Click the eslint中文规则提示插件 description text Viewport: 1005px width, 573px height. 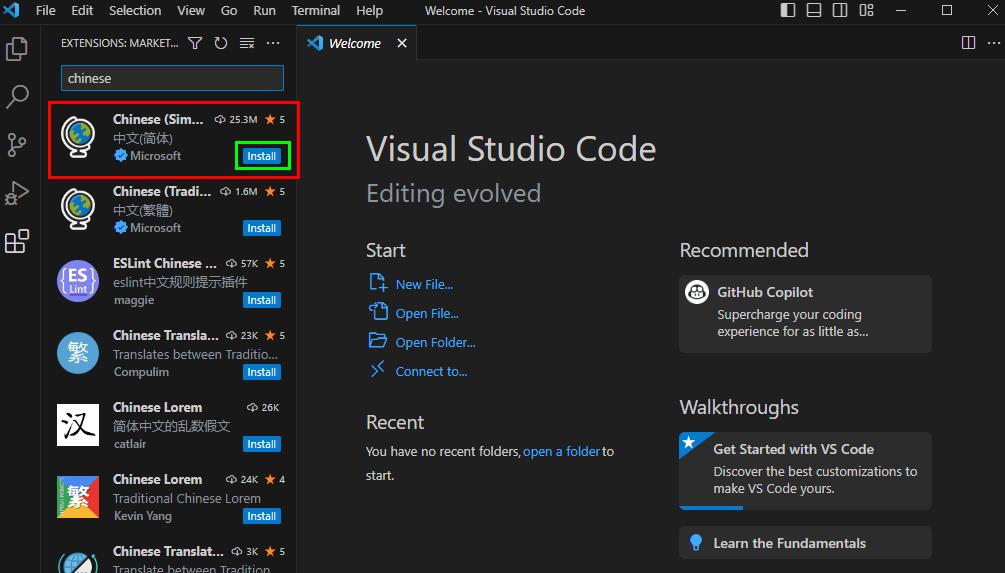(180, 282)
